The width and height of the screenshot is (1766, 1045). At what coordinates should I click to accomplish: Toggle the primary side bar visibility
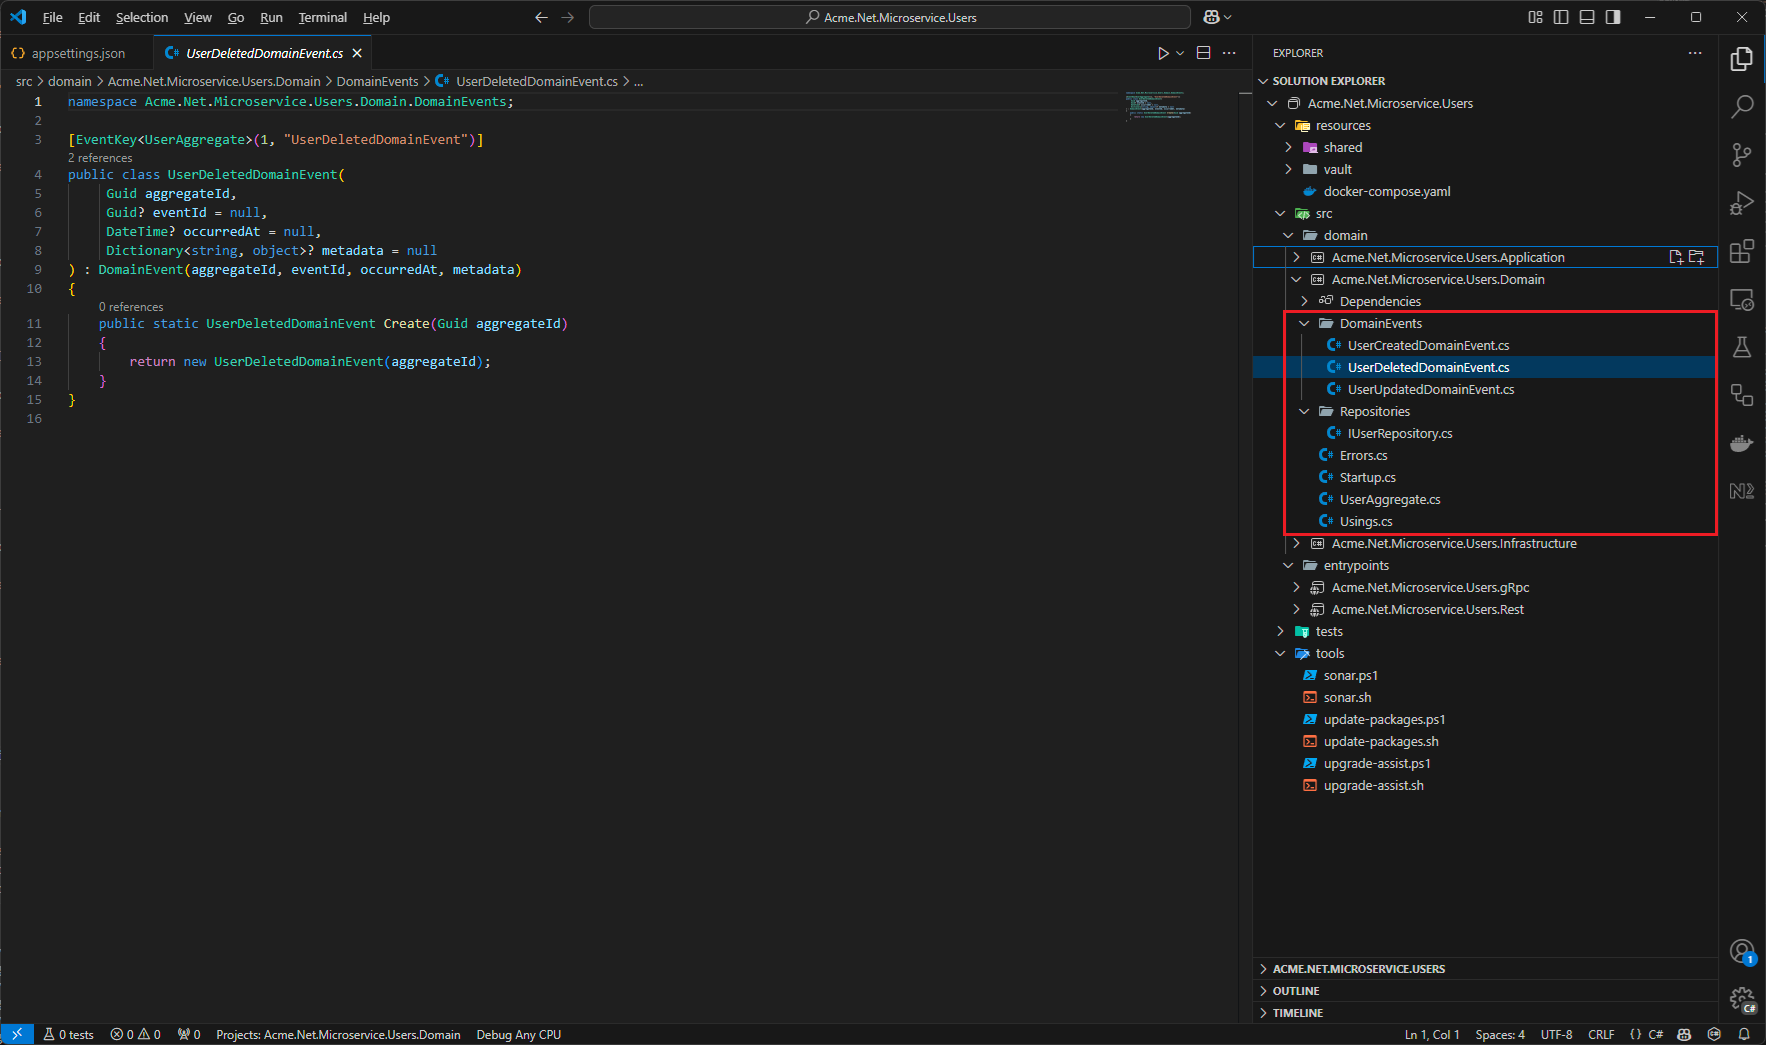[x=1561, y=17]
